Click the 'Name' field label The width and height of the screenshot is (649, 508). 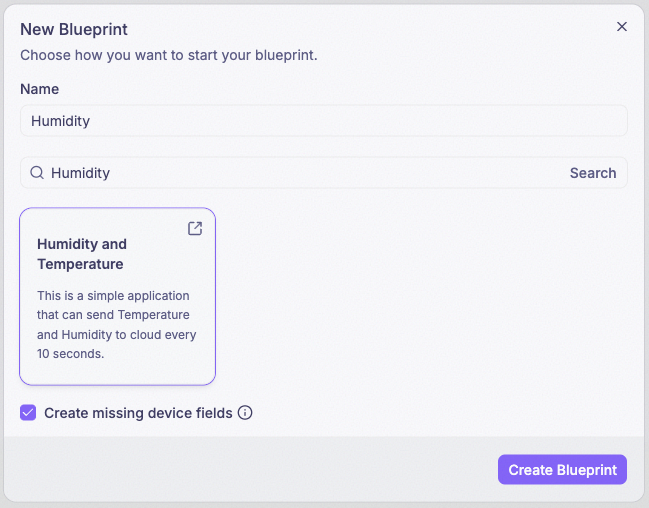click(39, 89)
